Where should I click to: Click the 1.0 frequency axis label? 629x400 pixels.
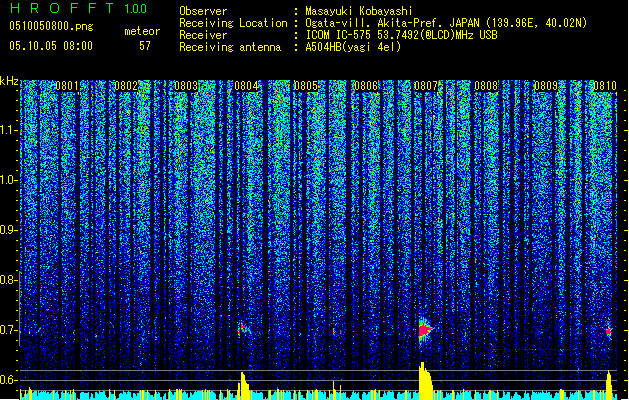[x=8, y=180]
